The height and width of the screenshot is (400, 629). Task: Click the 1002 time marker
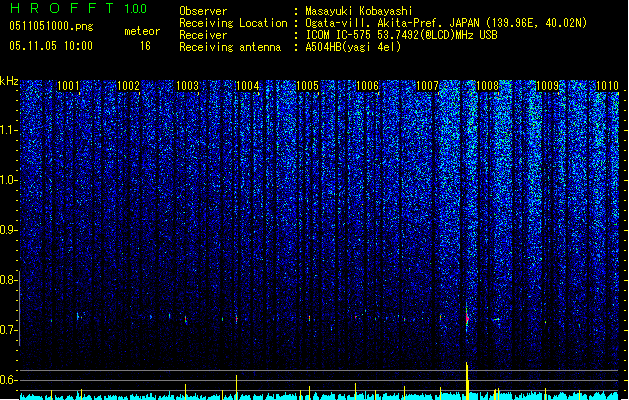pos(128,85)
